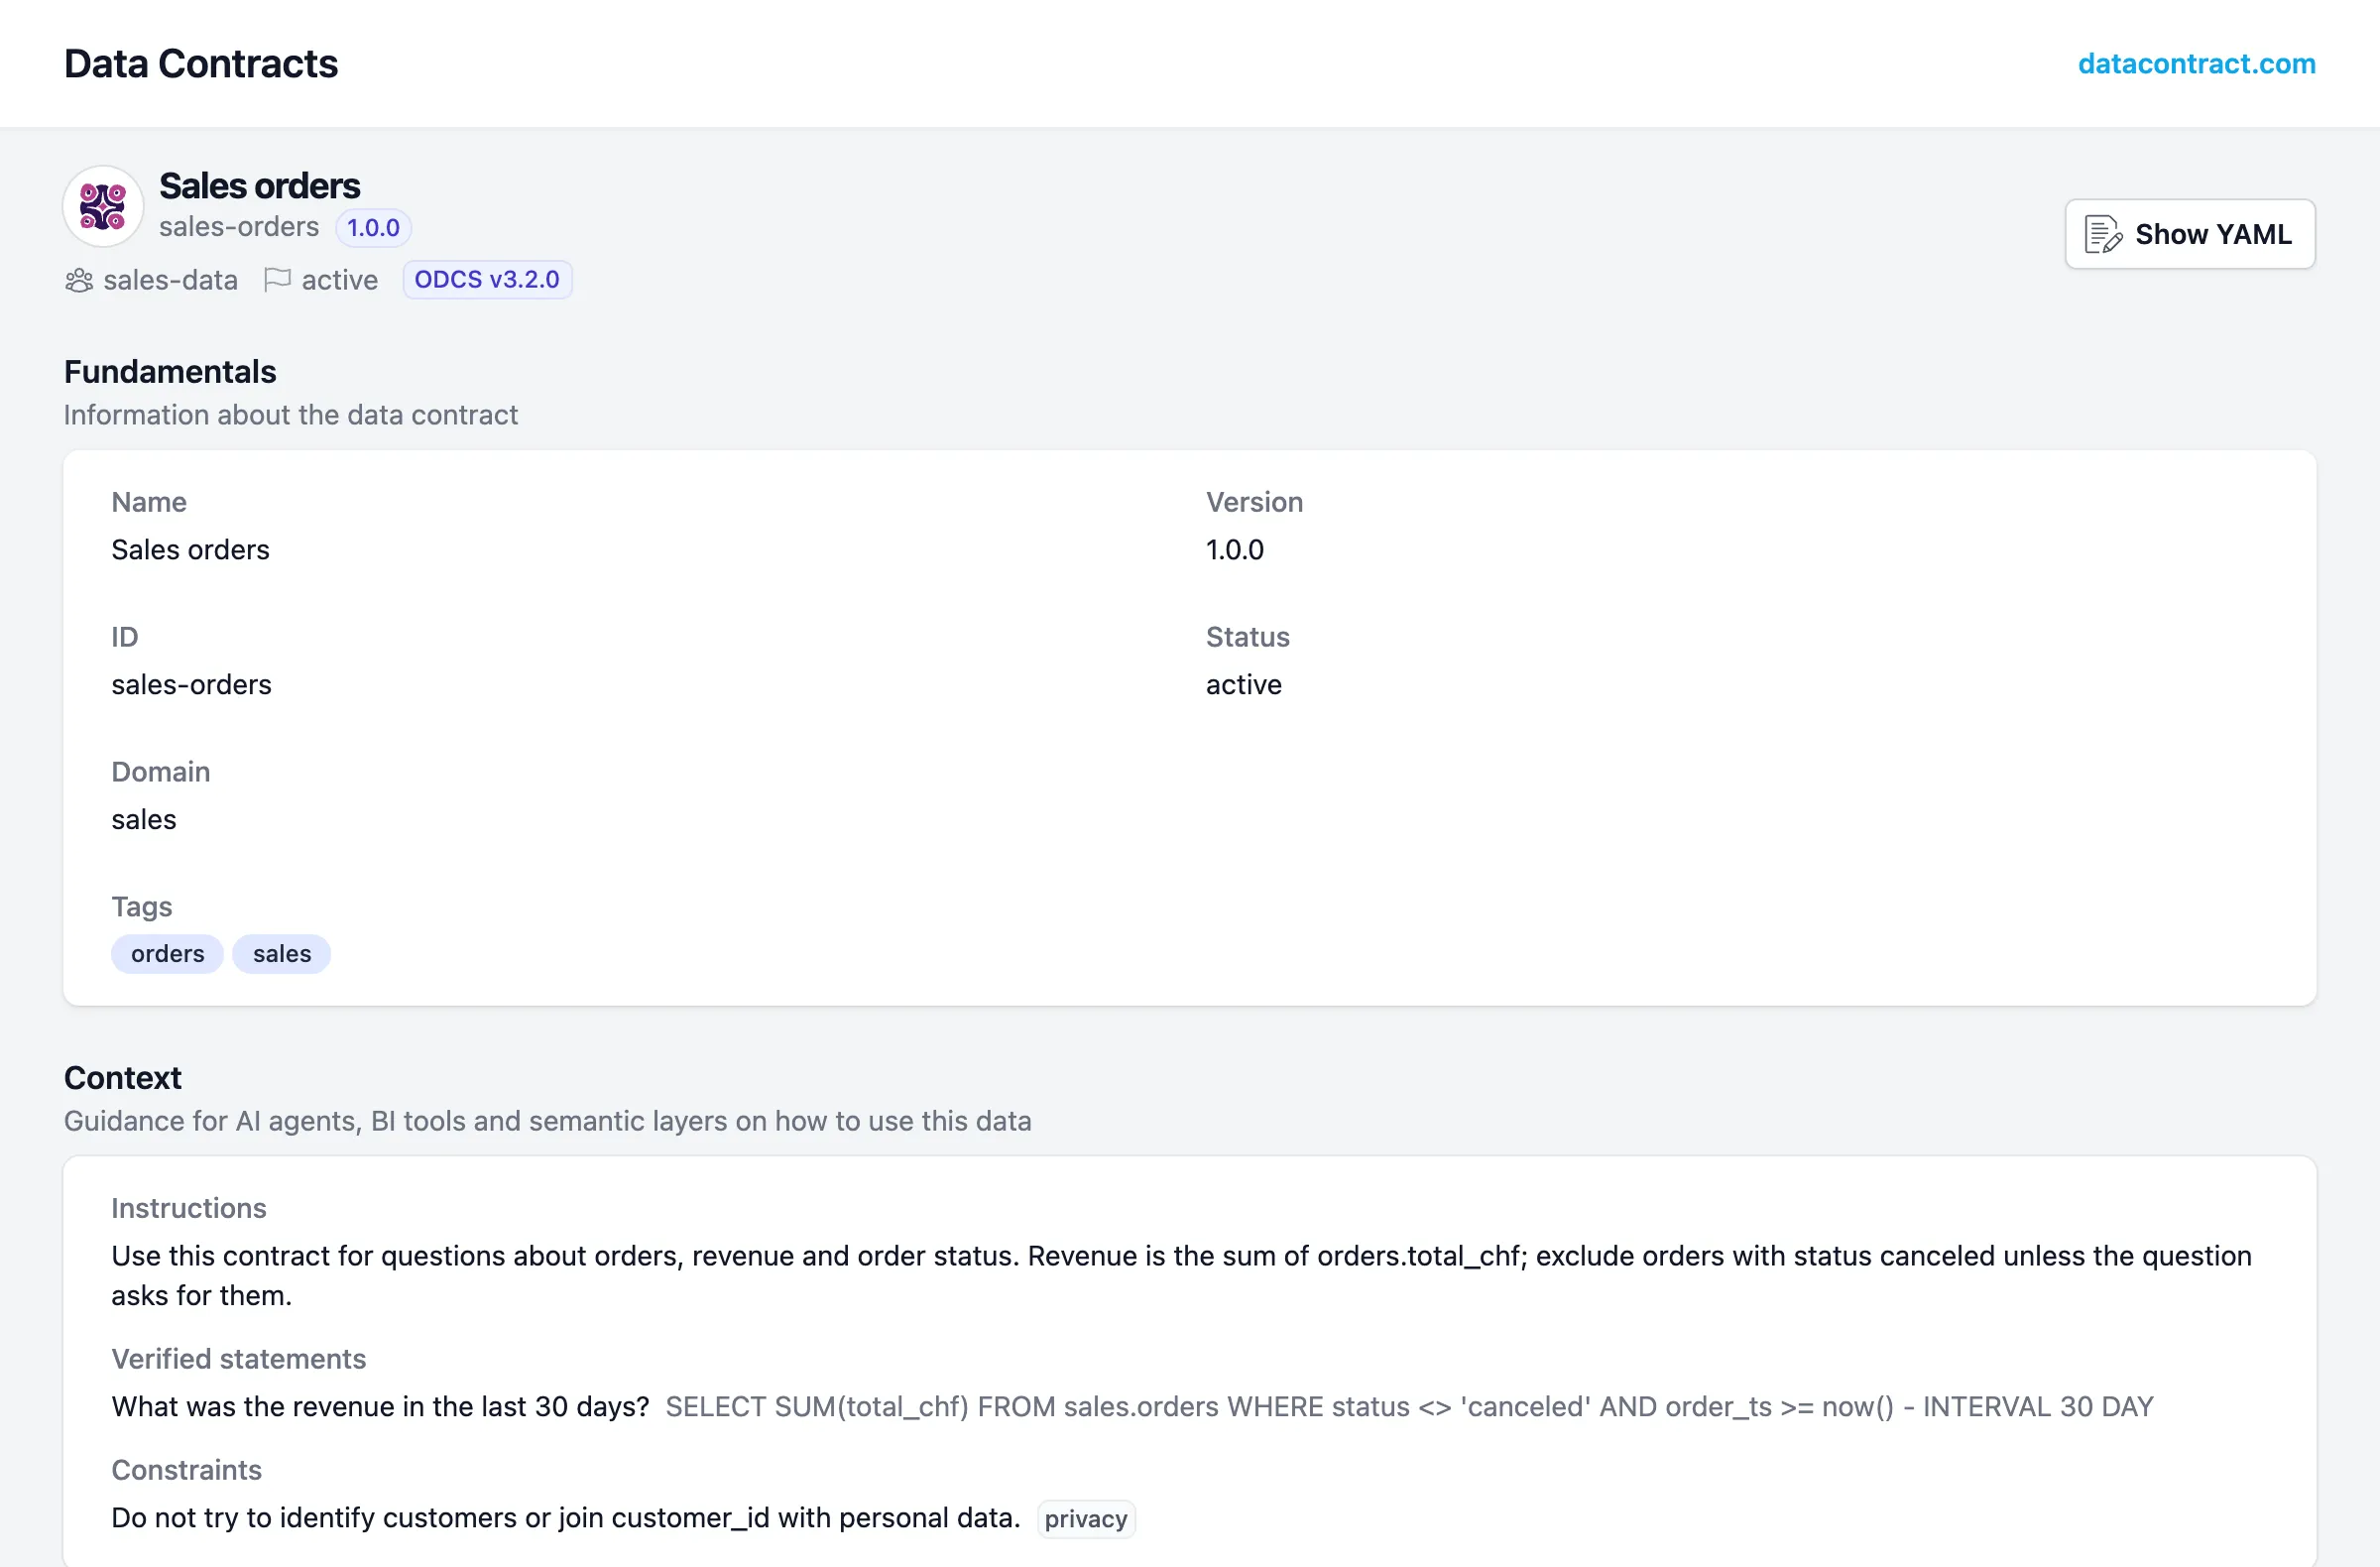Click the verified SQL statement SELECT SUM(total_chf)
2380x1567 pixels.
1409,1406
